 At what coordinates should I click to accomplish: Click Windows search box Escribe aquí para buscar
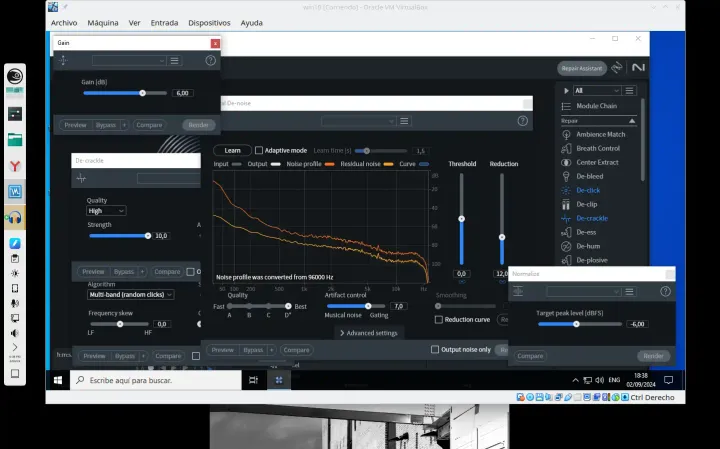pyautogui.click(x=156, y=380)
